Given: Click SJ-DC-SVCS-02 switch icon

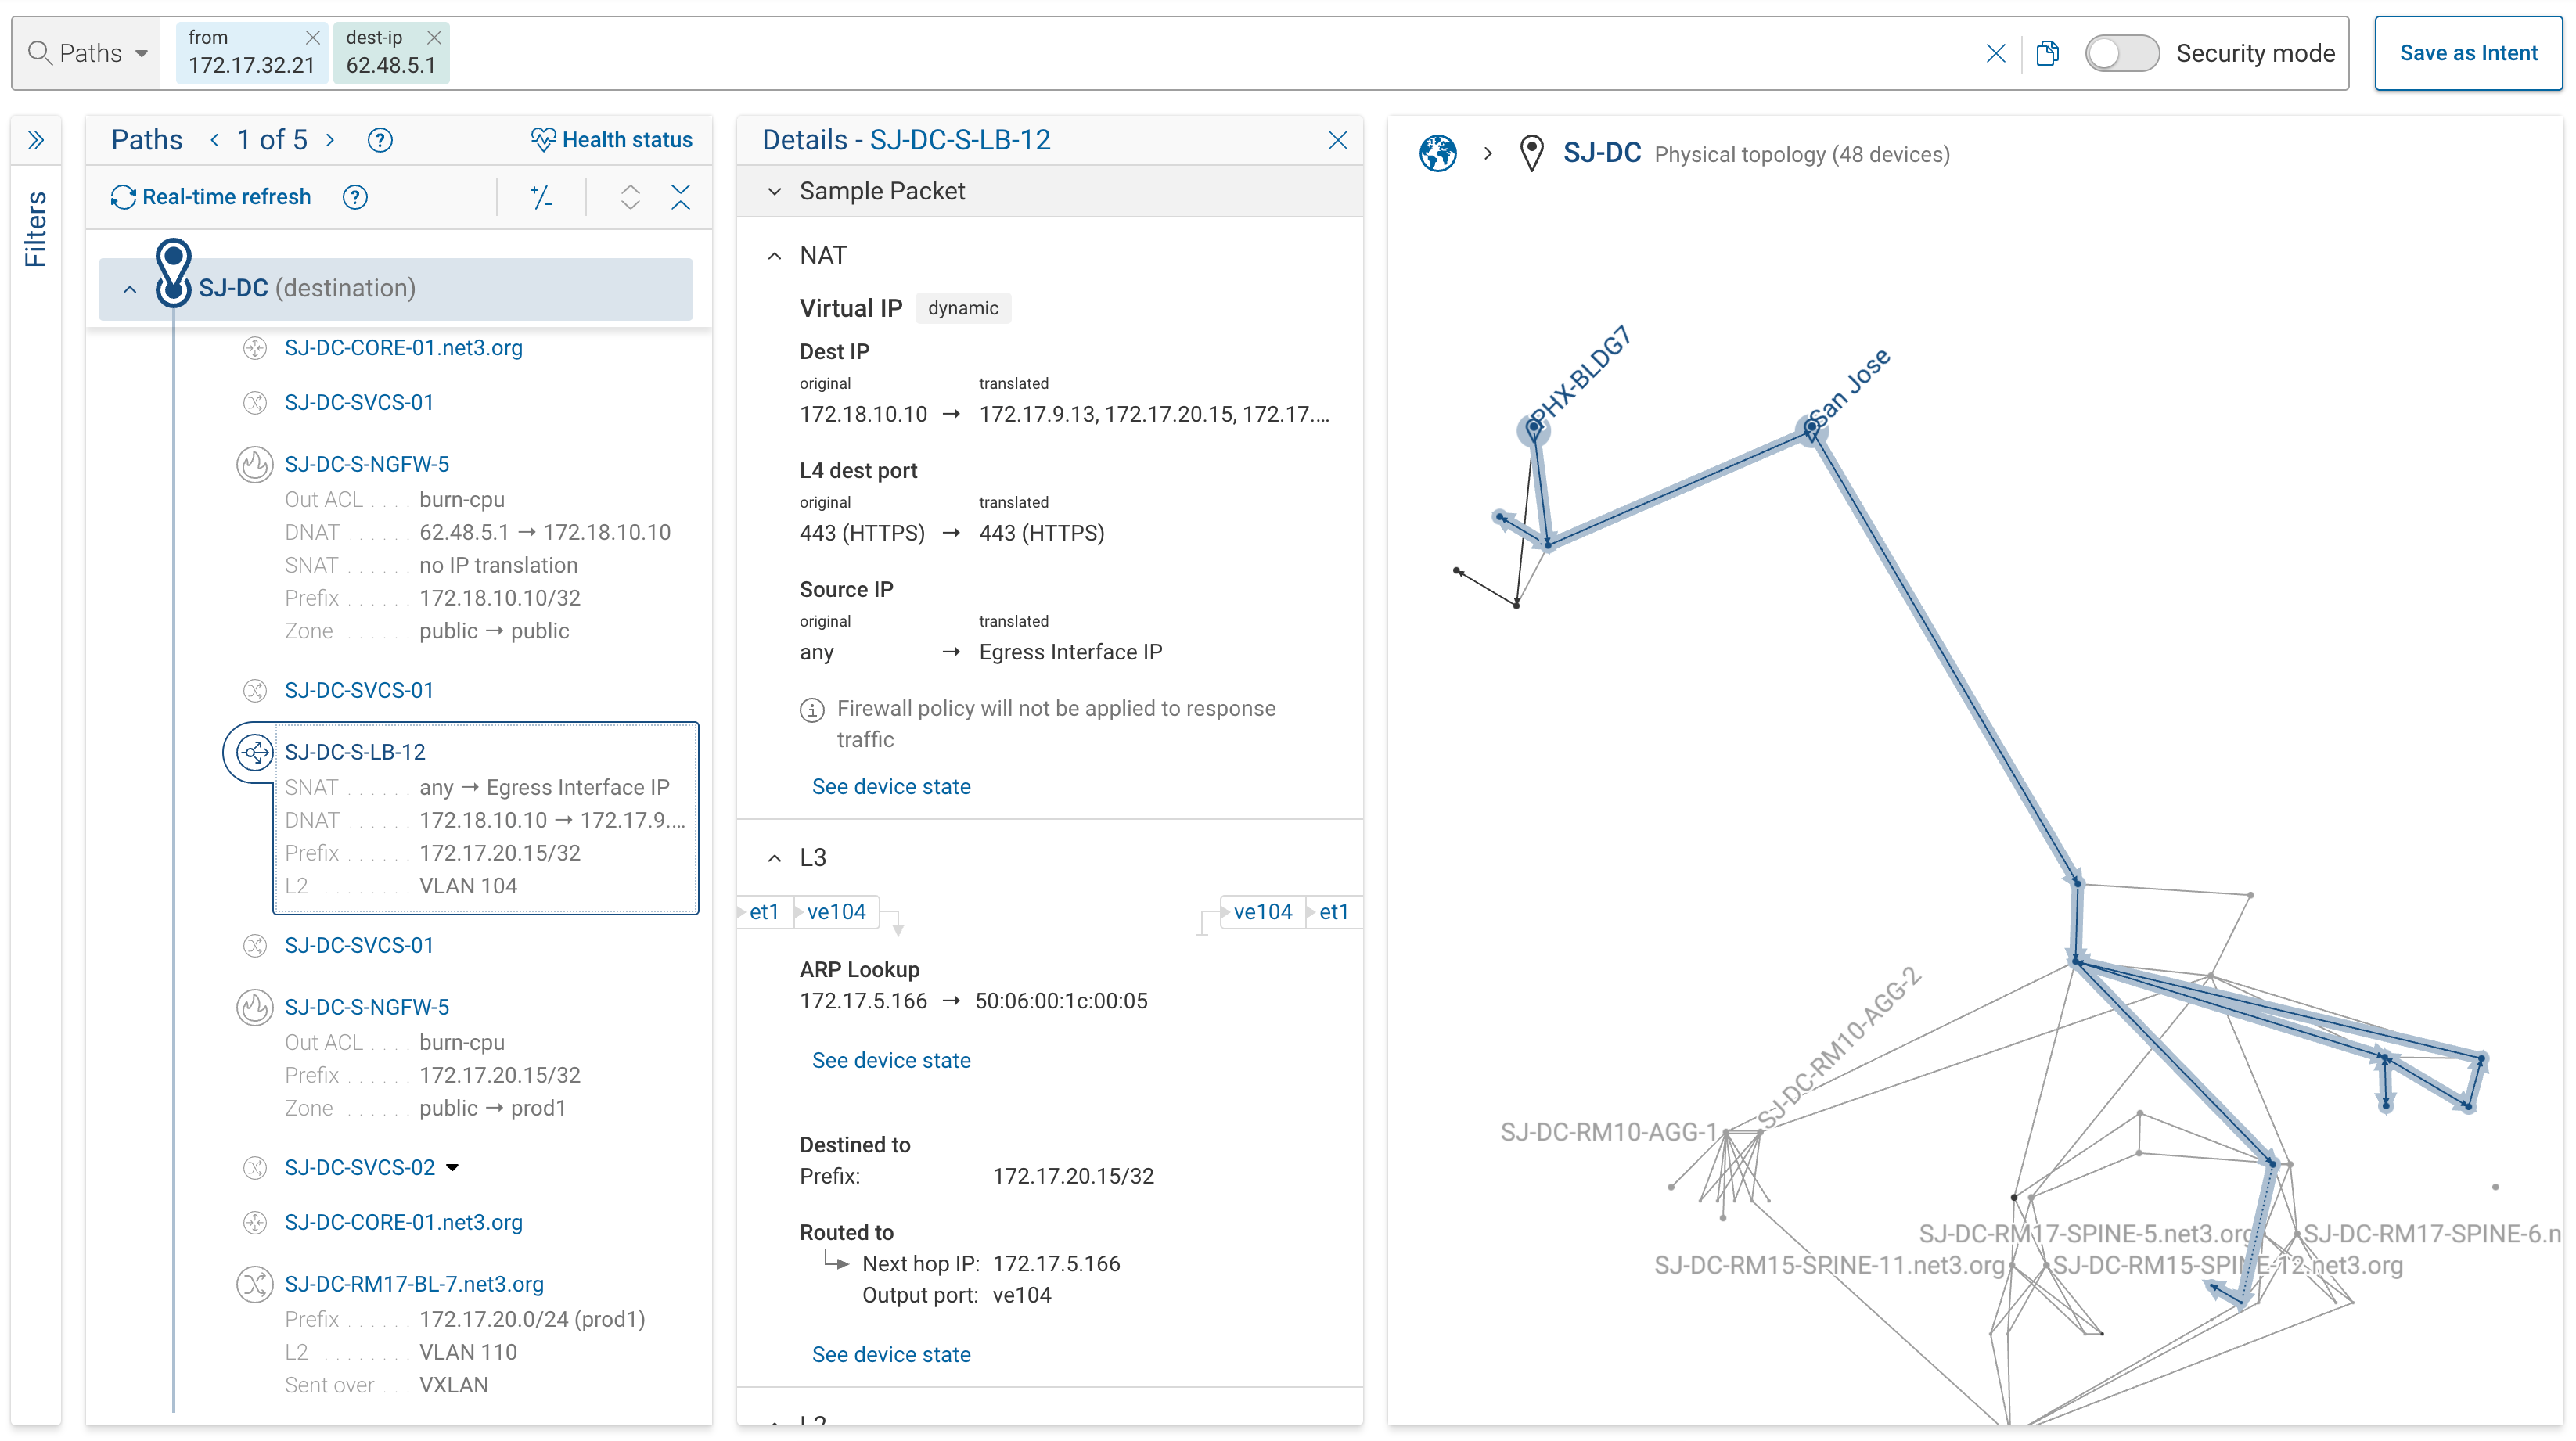Looking at the screenshot, I should 255,1167.
